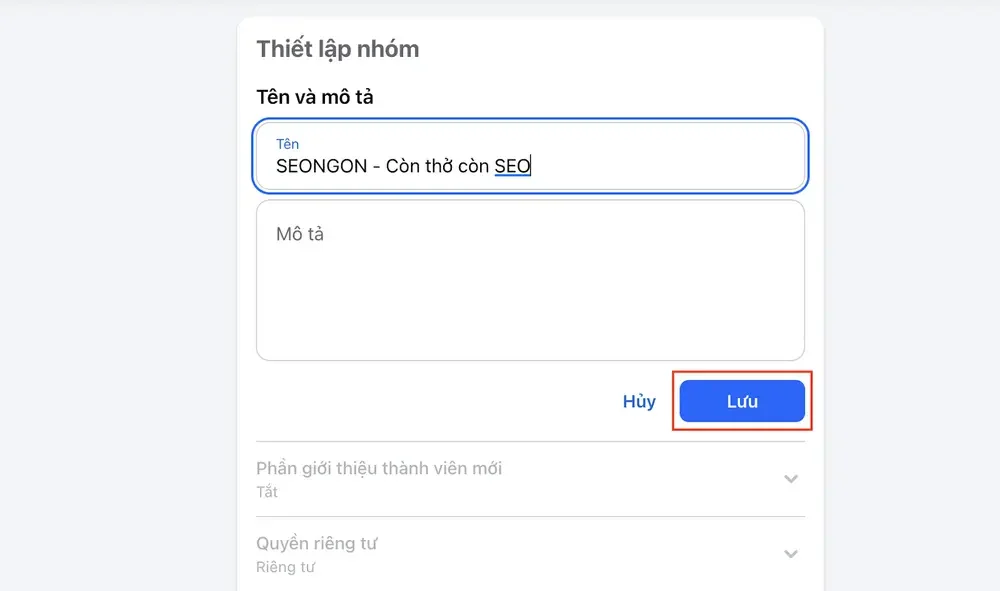Click the Thiết lập nhóm heading
The height and width of the screenshot is (591, 1000).
coord(337,48)
